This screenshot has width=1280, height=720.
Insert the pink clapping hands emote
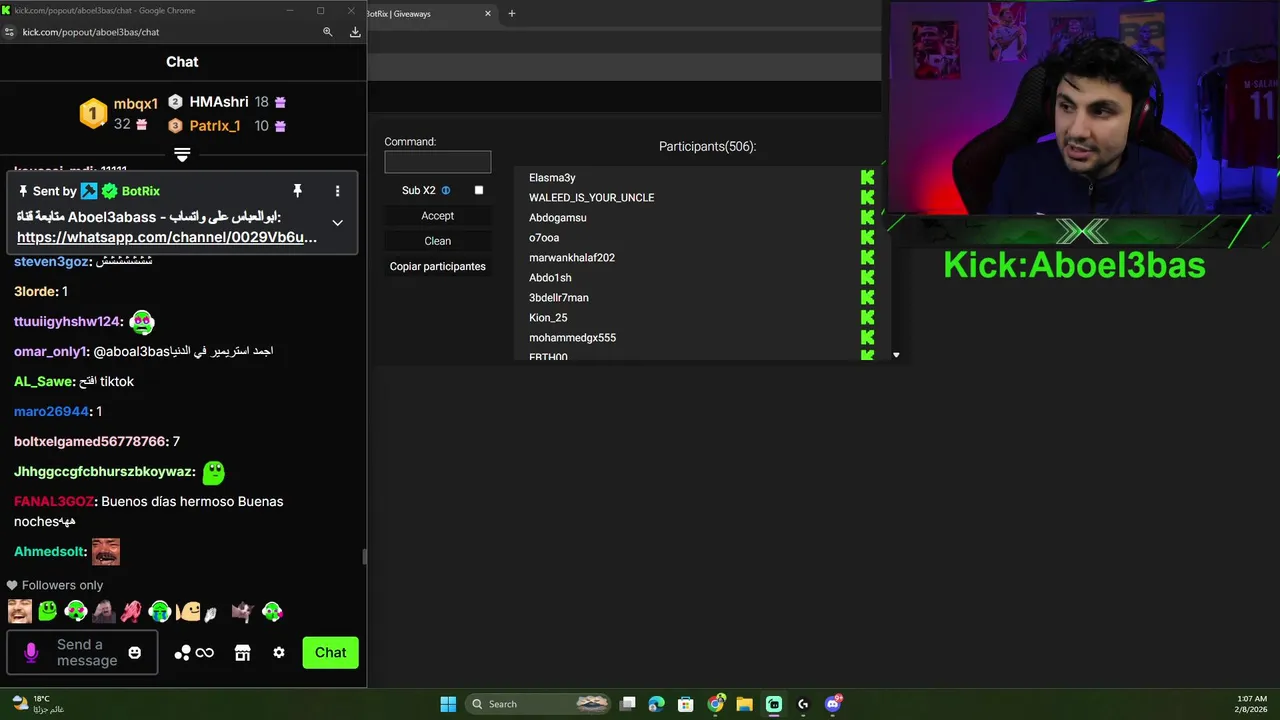coord(131,611)
